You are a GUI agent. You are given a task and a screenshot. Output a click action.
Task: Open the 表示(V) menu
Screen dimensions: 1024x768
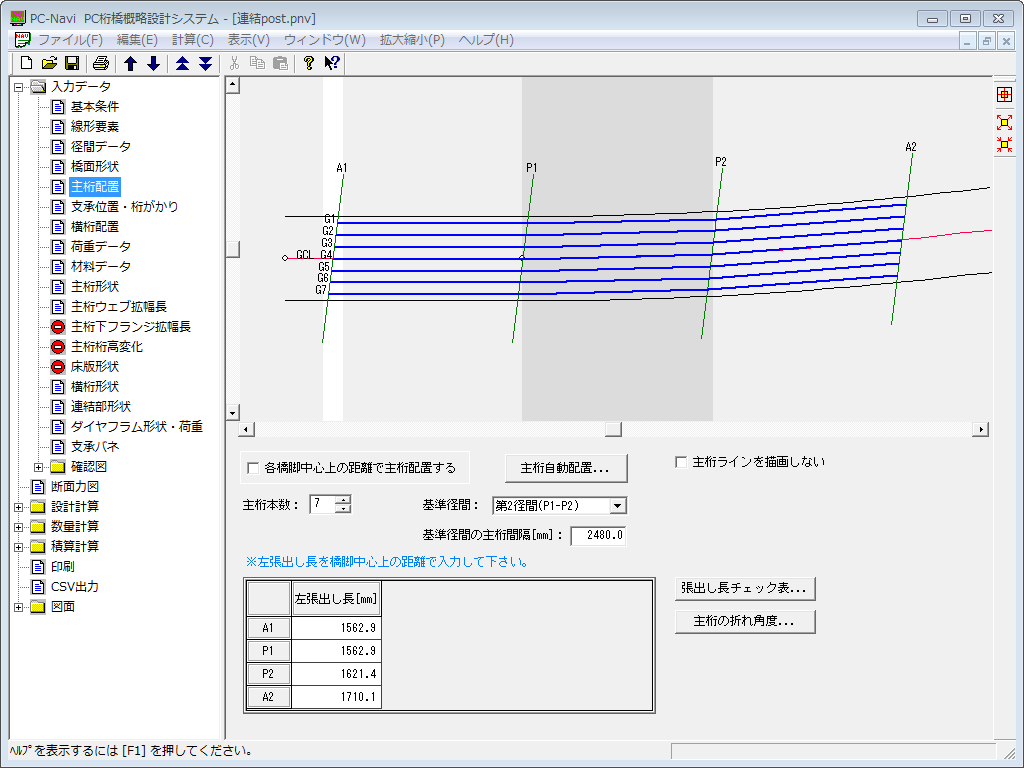pos(248,40)
